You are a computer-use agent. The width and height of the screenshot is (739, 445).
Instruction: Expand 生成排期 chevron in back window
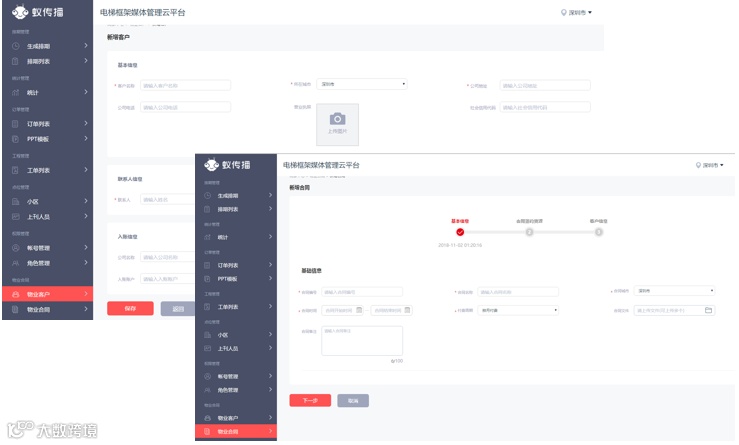pyautogui.click(x=86, y=46)
